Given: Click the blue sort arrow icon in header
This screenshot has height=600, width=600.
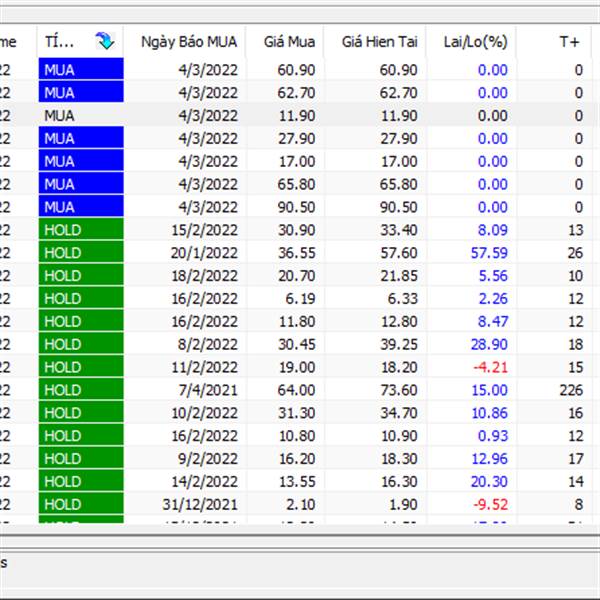Looking at the screenshot, I should [105, 41].
